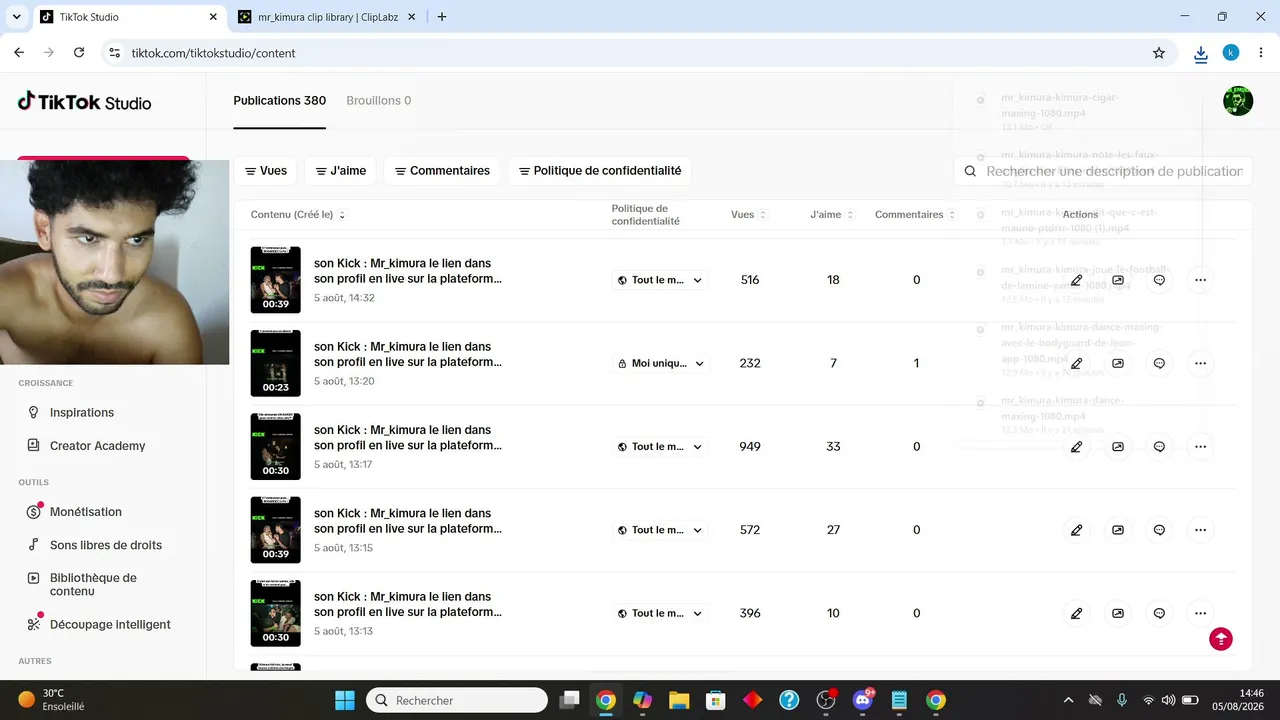
Task: Open a new browser tab
Action: click(x=442, y=17)
